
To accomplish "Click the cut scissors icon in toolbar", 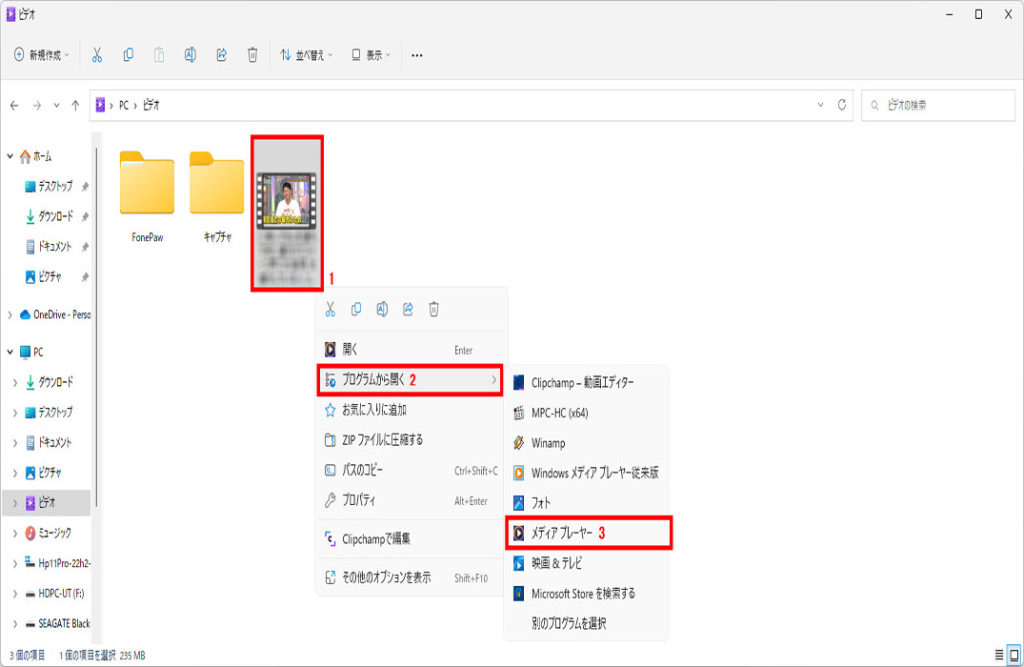I will (x=97, y=55).
